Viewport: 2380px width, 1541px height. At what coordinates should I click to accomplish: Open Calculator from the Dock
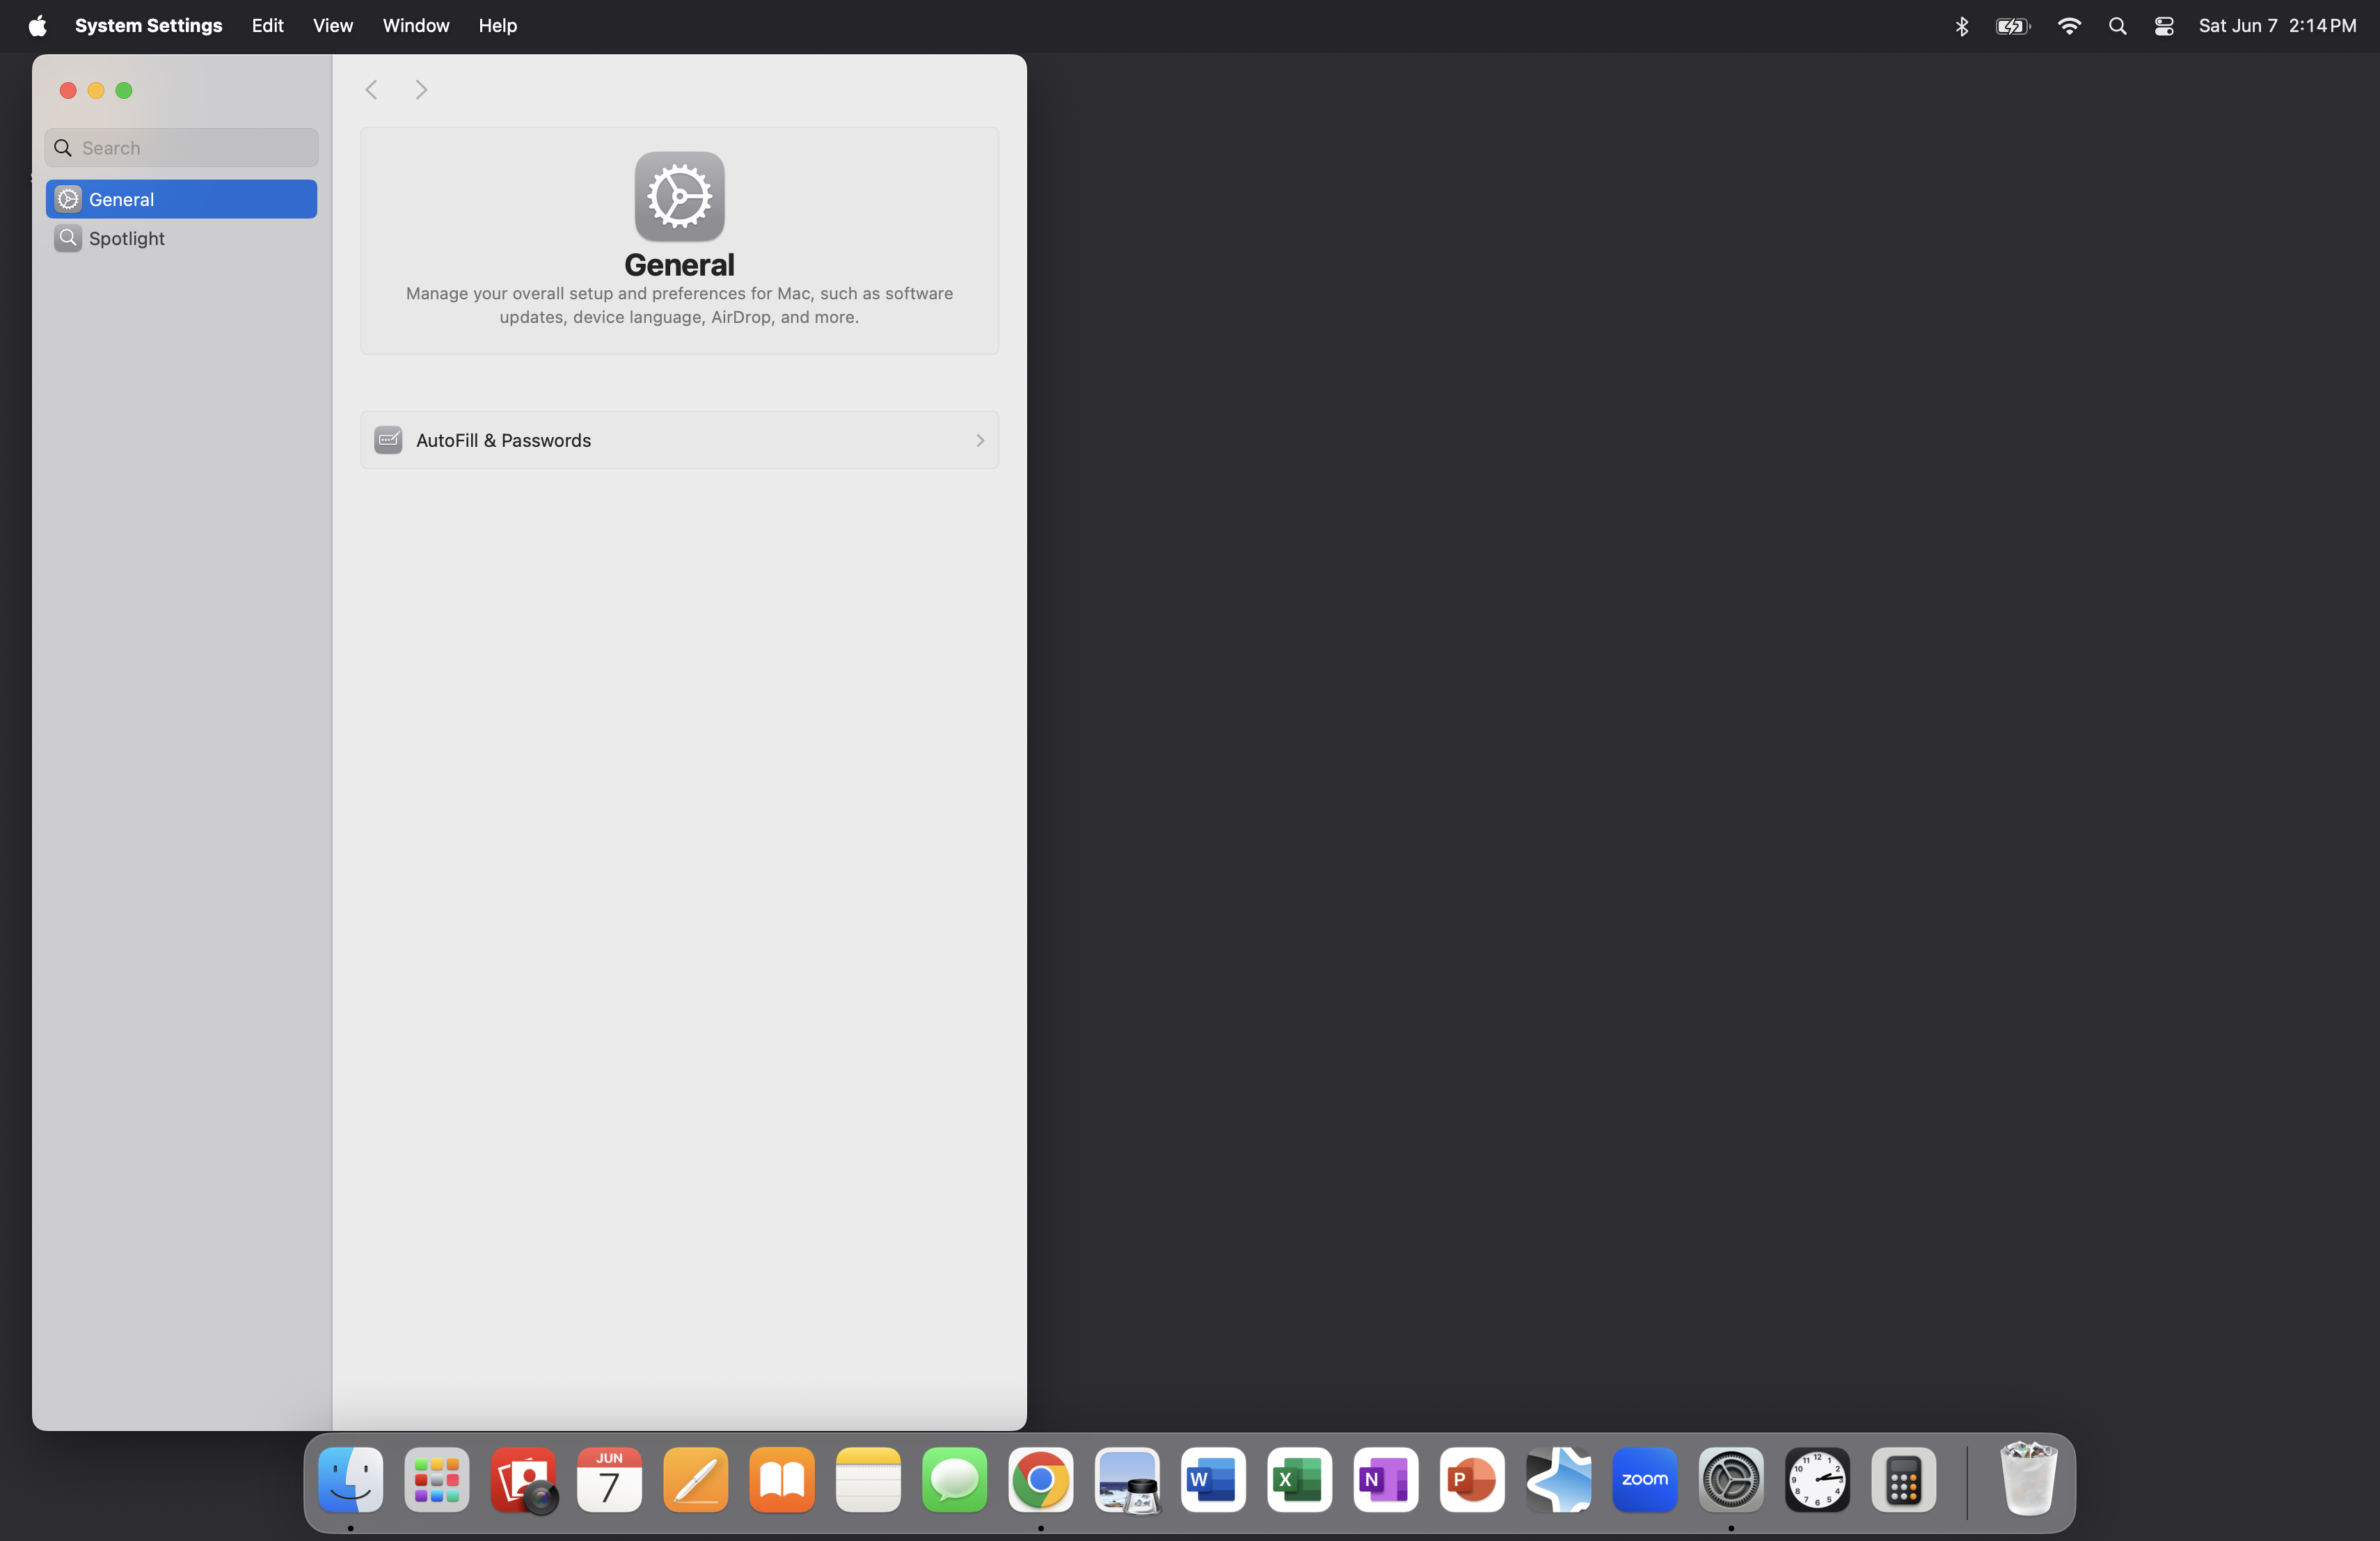pyautogui.click(x=1903, y=1479)
